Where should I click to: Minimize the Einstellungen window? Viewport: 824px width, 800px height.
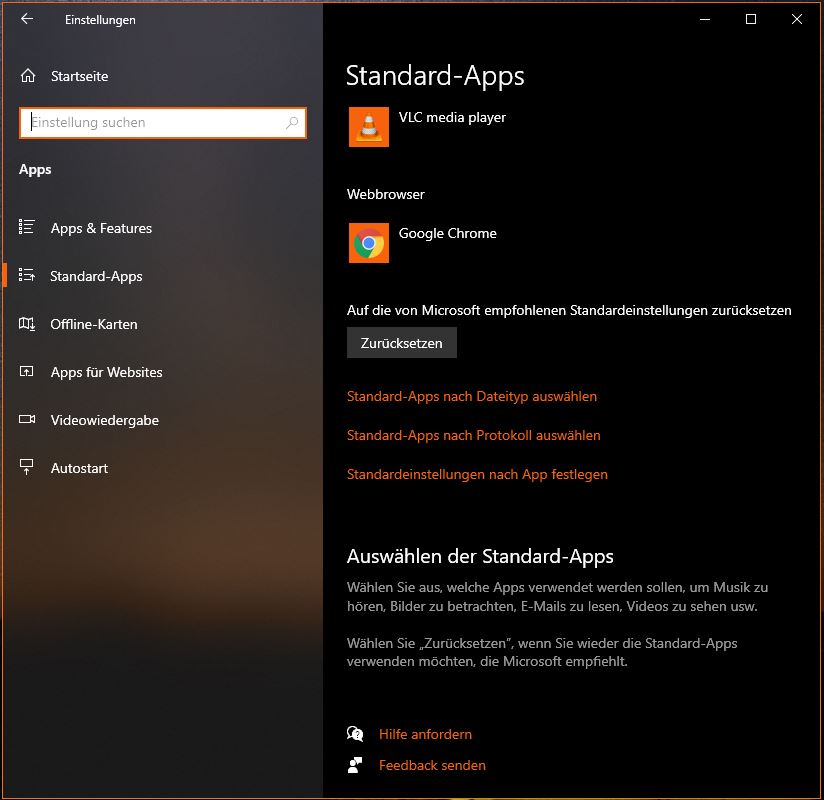(705, 19)
